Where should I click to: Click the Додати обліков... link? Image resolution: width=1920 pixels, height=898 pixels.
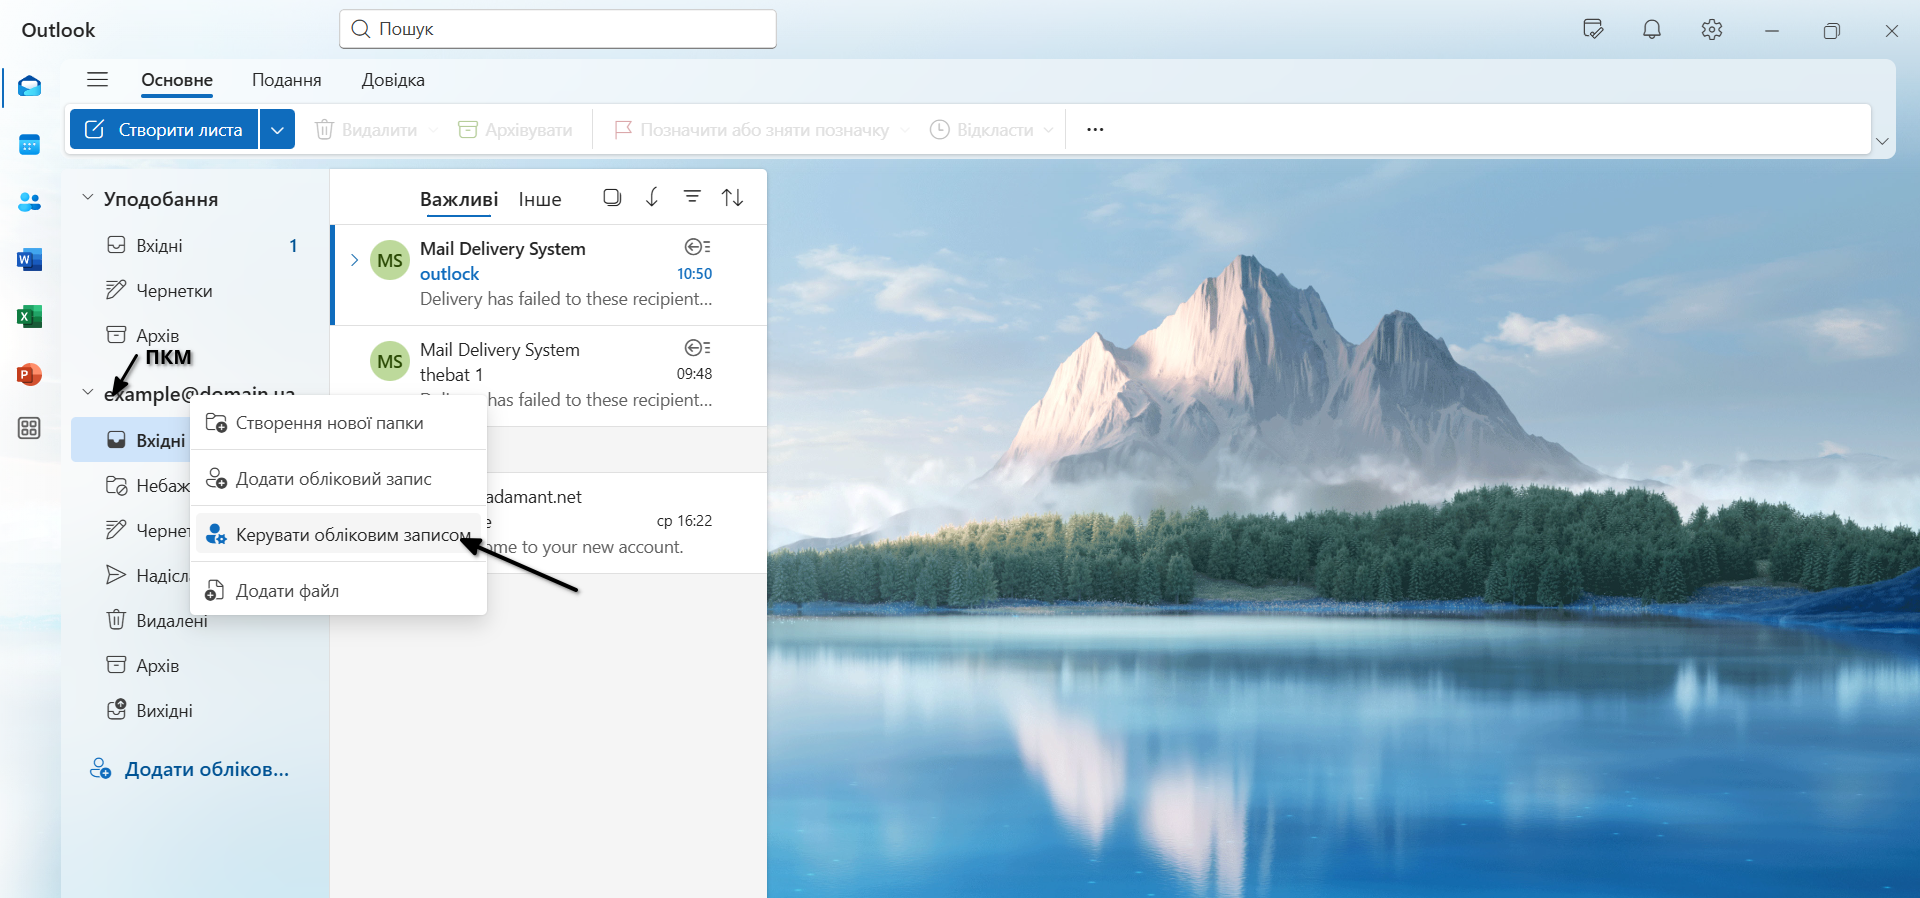click(x=206, y=769)
